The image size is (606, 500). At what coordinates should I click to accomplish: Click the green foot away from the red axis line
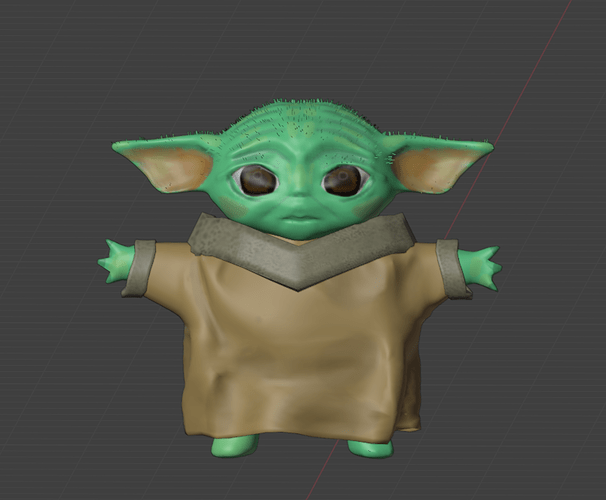click(235, 446)
